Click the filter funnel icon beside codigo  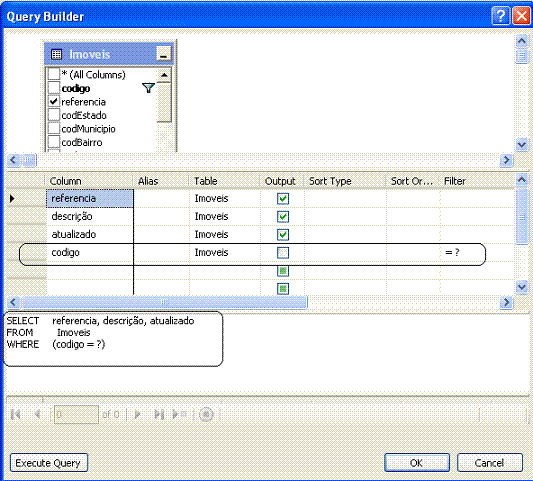[148, 88]
